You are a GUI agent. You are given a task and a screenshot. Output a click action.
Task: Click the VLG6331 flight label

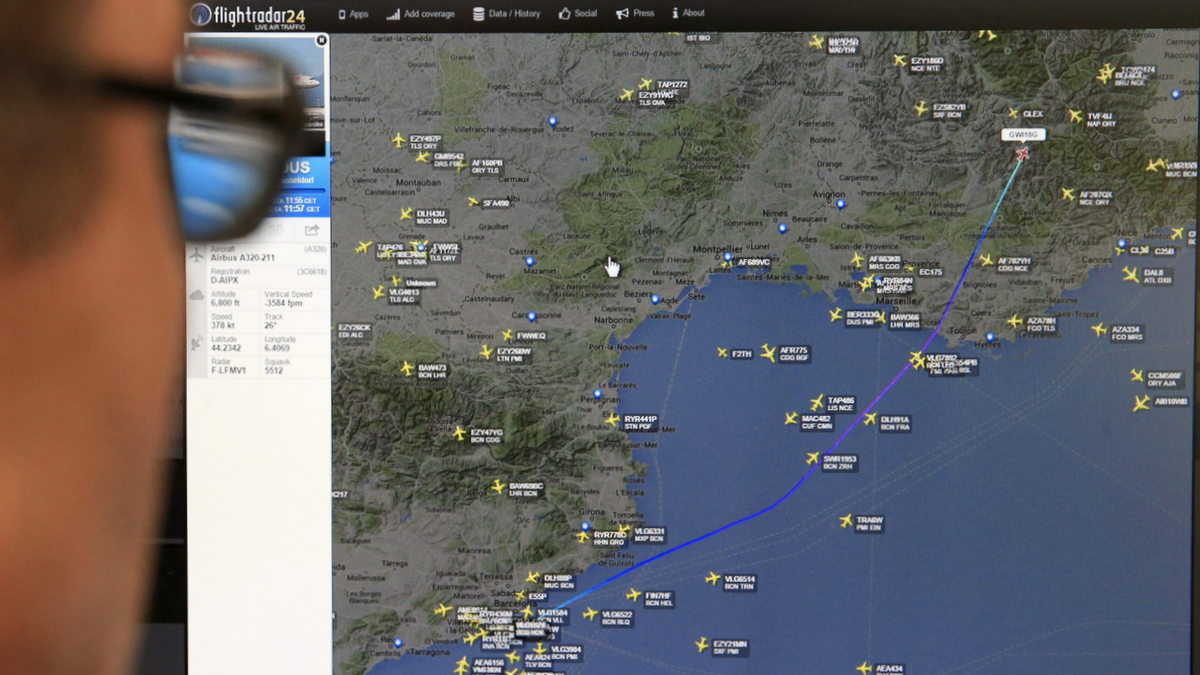649,535
